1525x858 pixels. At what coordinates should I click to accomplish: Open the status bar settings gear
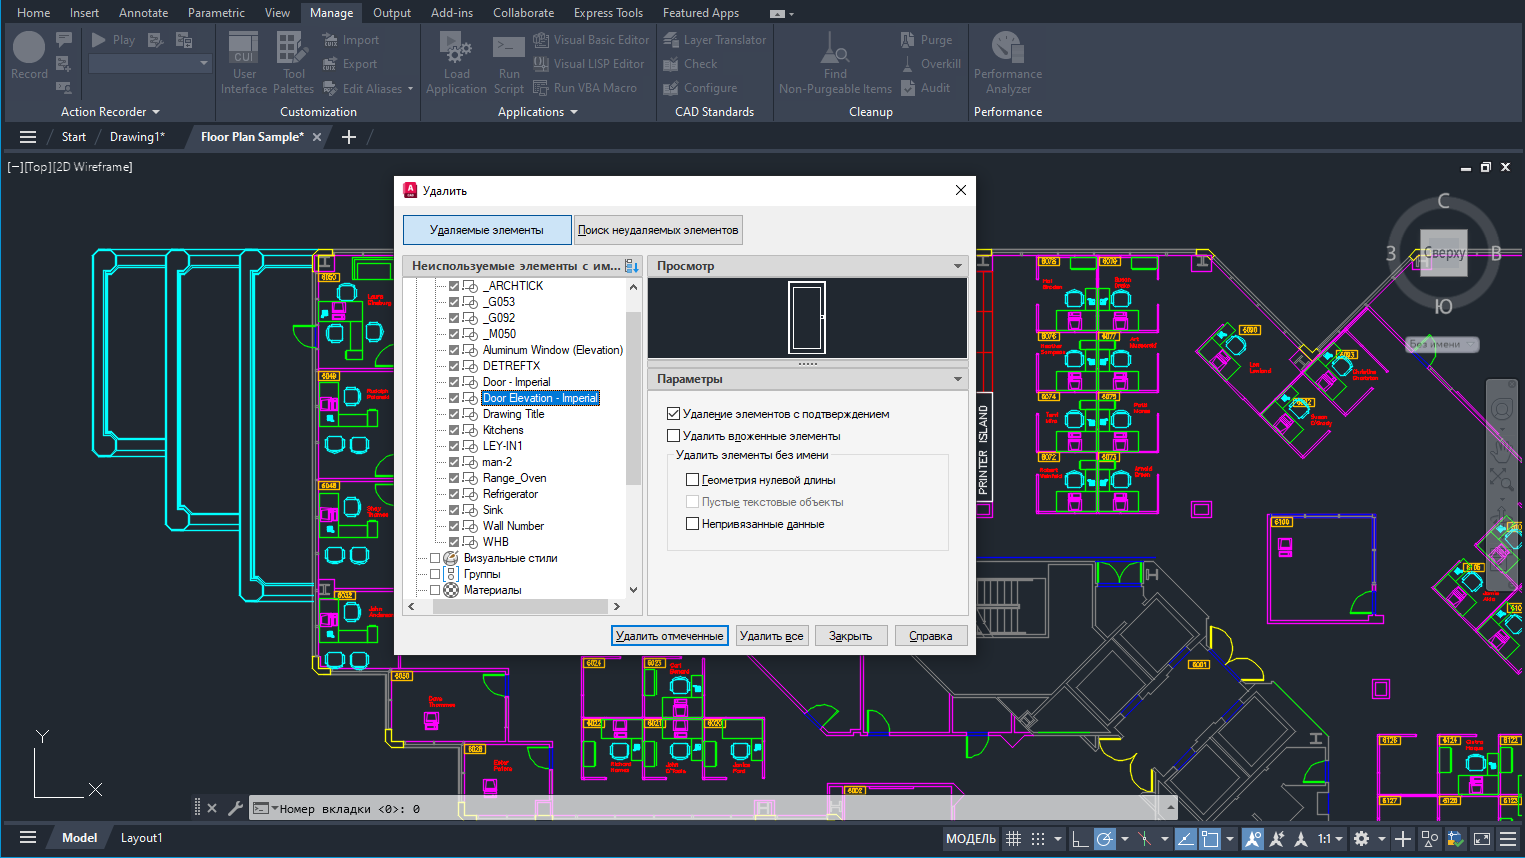click(x=1361, y=839)
